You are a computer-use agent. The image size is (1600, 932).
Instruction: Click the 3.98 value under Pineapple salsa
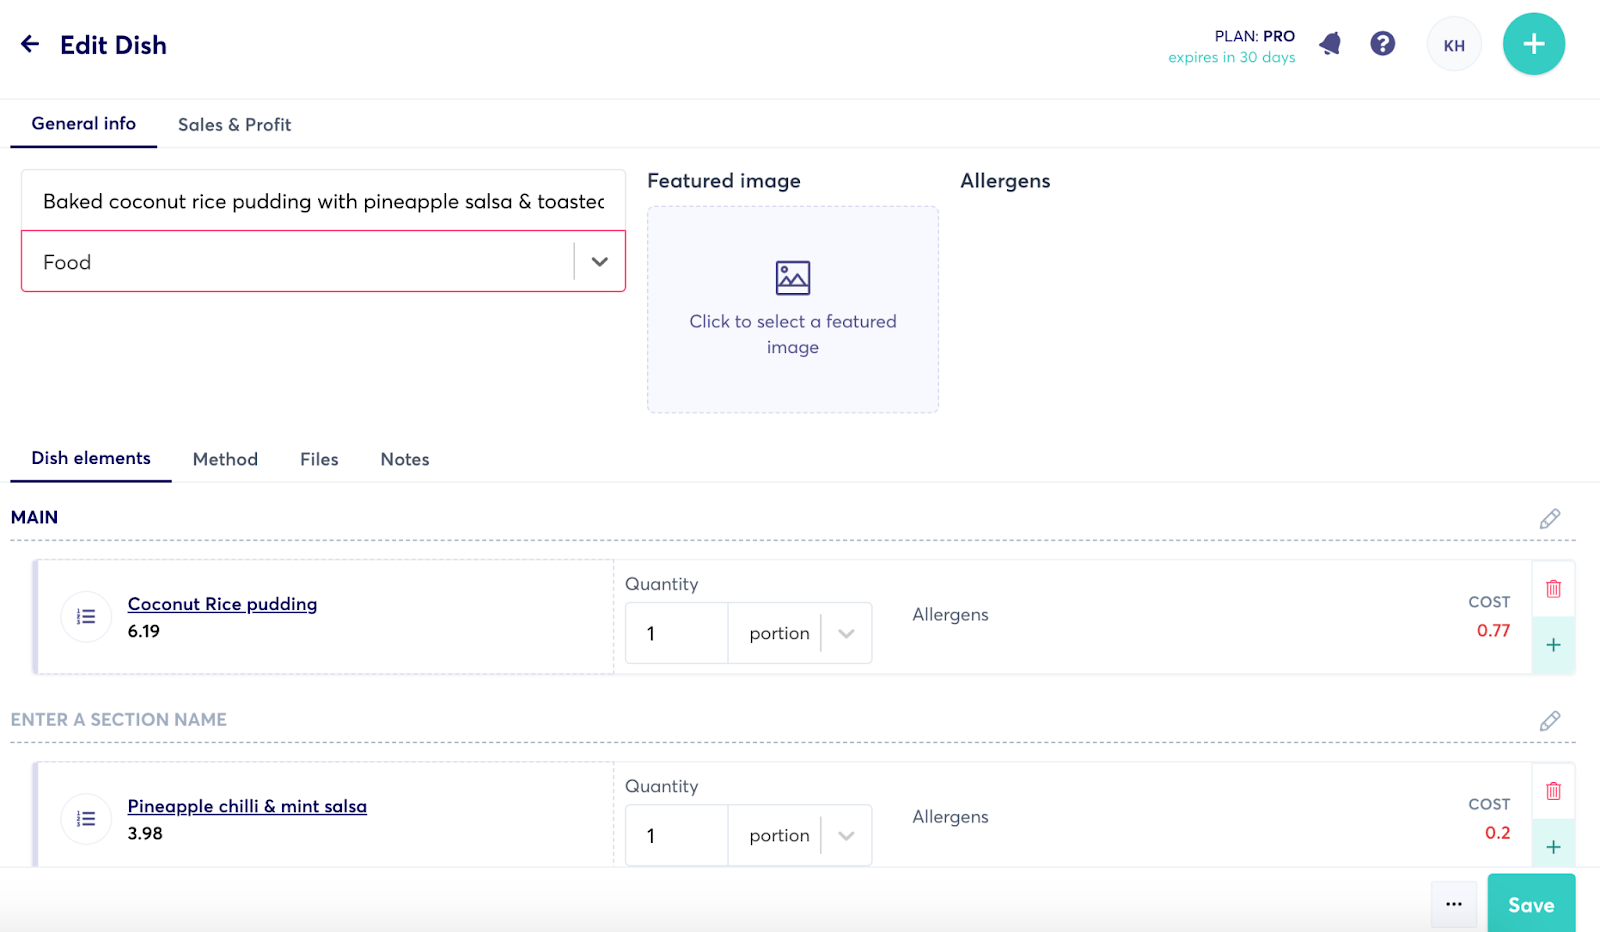coord(145,833)
